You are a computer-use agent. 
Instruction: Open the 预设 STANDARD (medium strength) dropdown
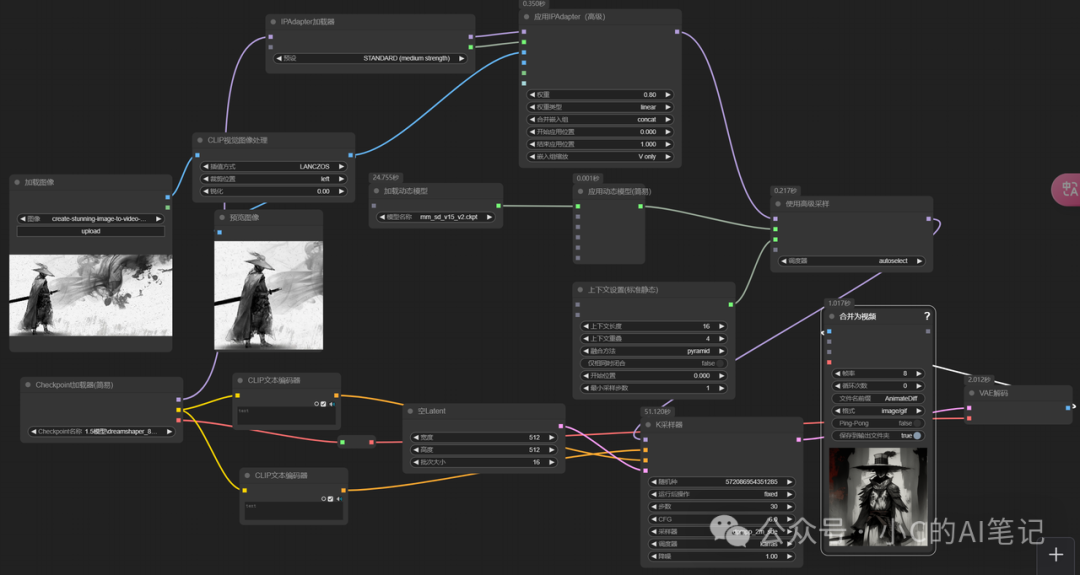click(370, 59)
